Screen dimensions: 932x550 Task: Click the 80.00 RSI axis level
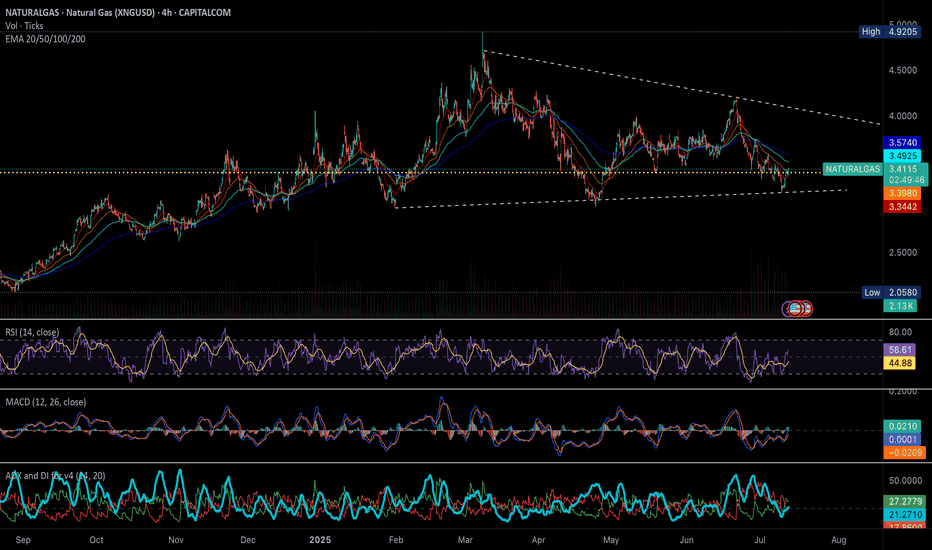(x=900, y=332)
